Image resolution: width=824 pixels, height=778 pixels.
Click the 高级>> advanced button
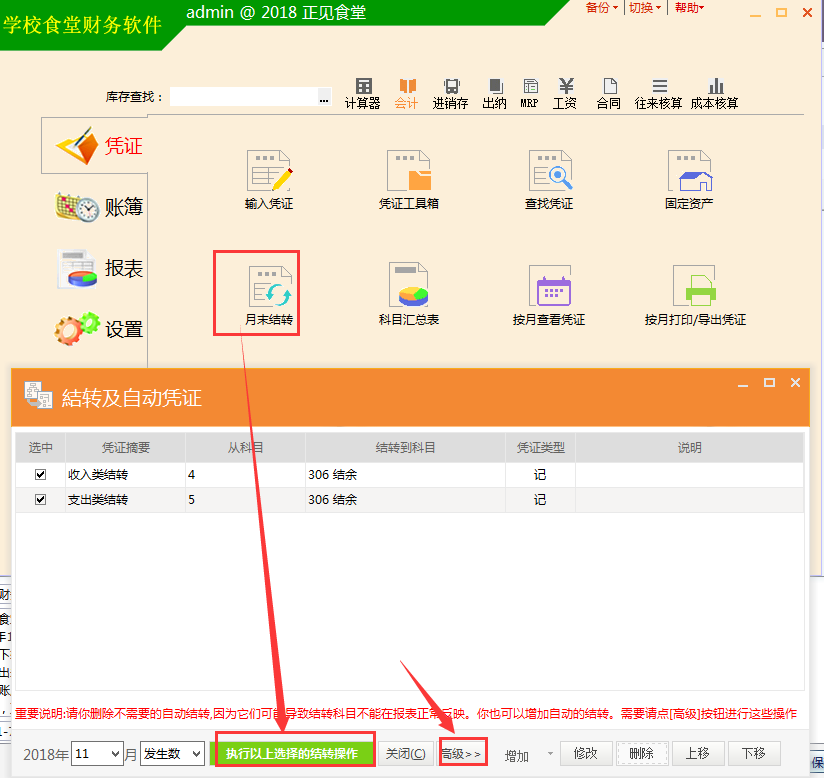pyautogui.click(x=461, y=754)
